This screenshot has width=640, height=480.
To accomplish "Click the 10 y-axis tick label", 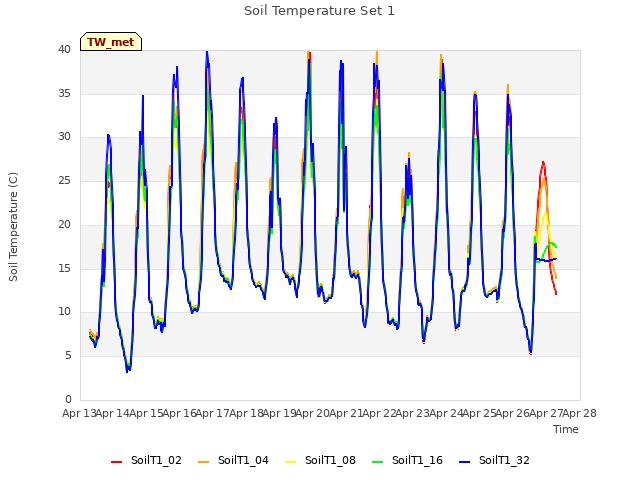I will 64,312.
